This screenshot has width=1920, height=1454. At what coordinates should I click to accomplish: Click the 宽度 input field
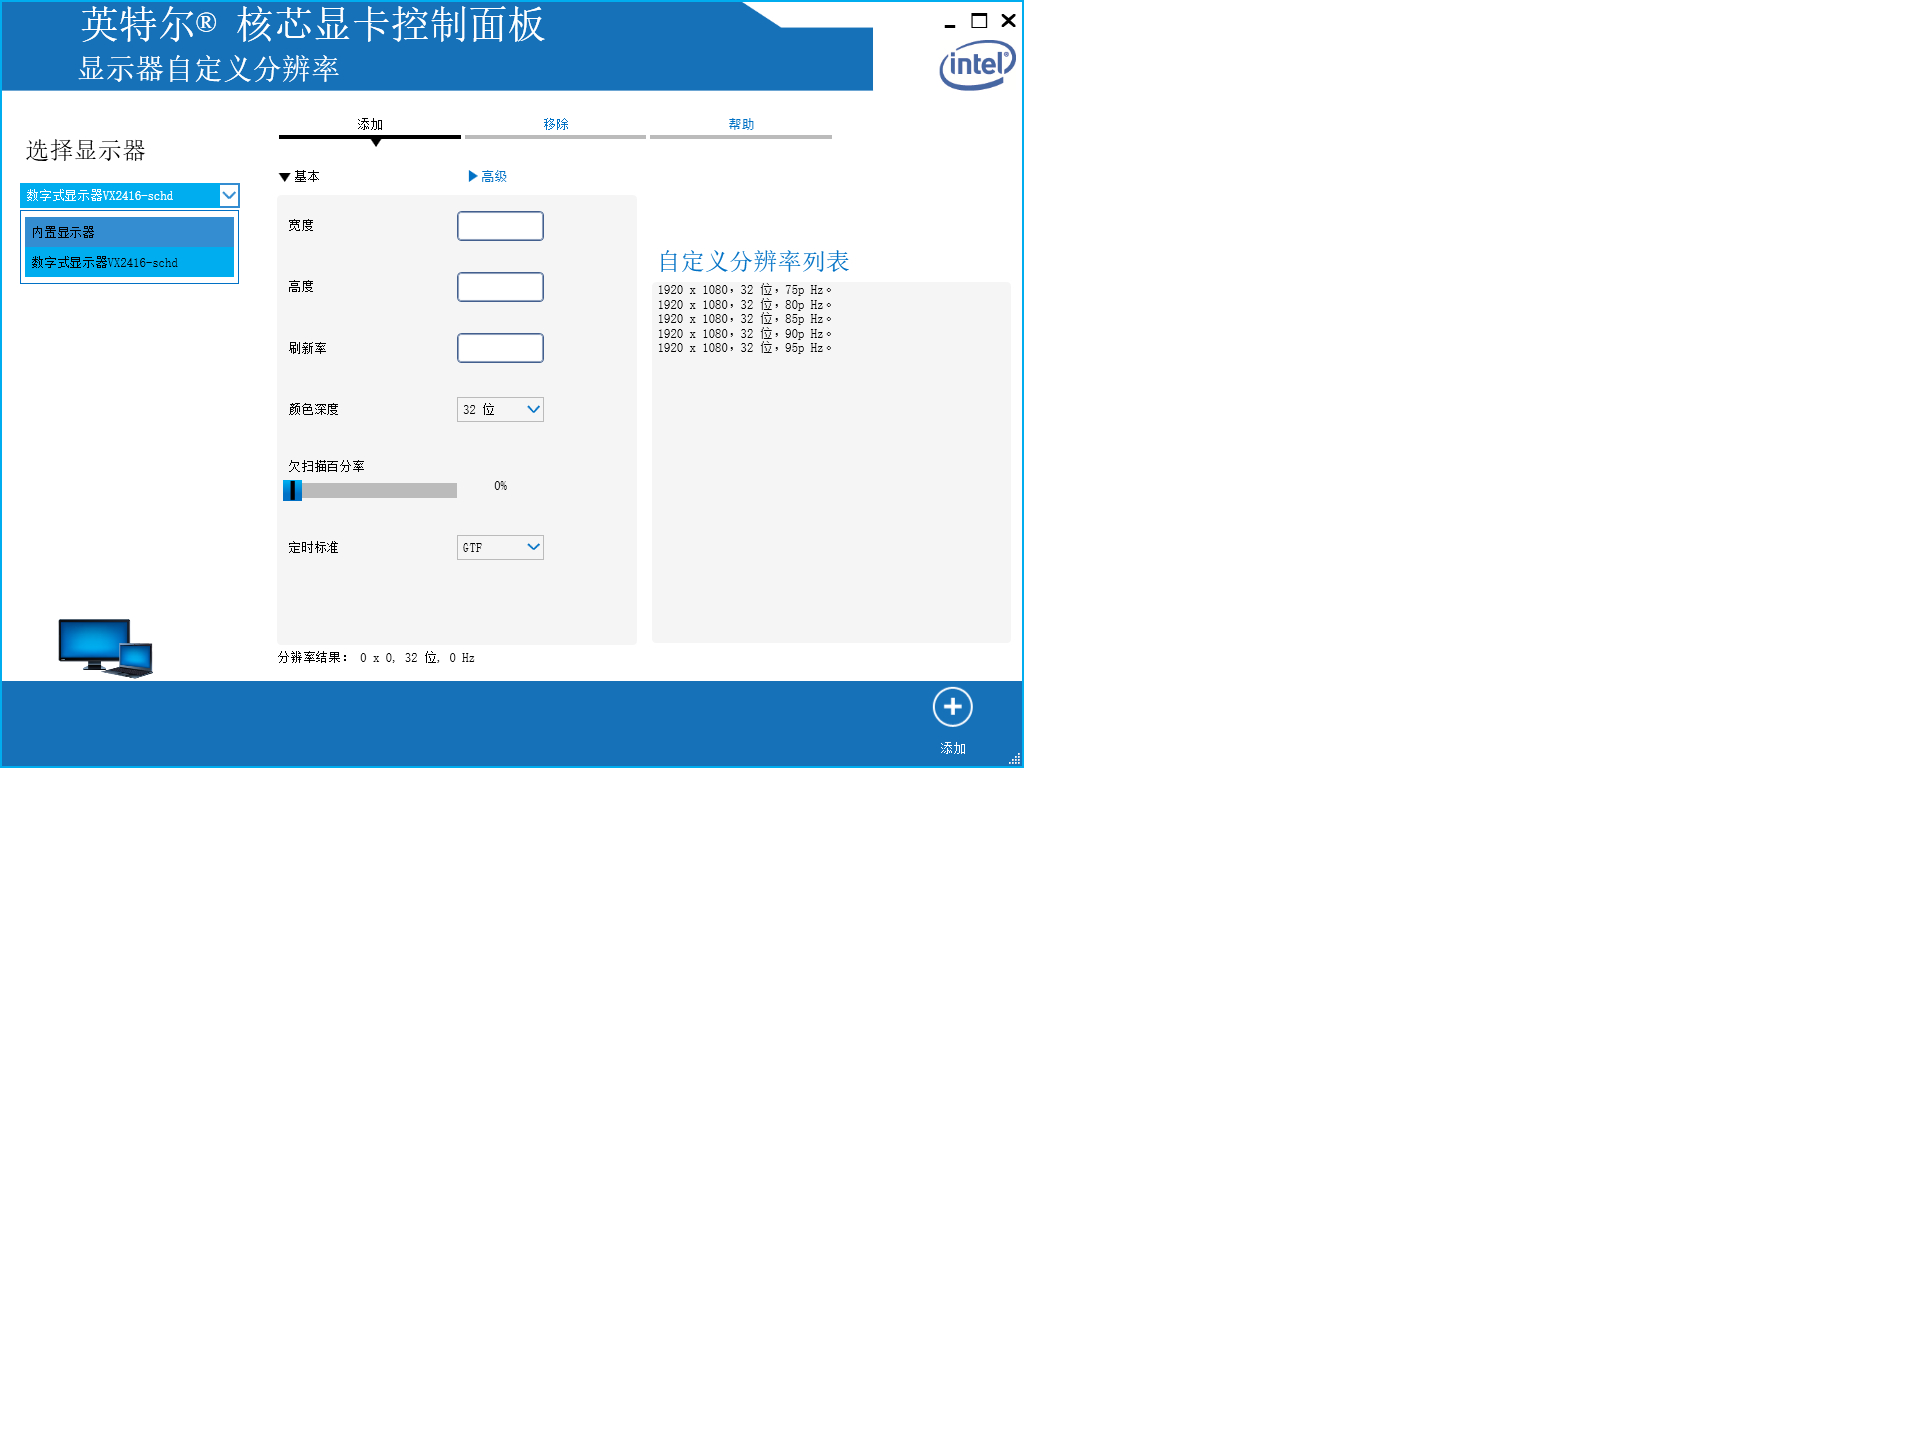pyautogui.click(x=500, y=226)
